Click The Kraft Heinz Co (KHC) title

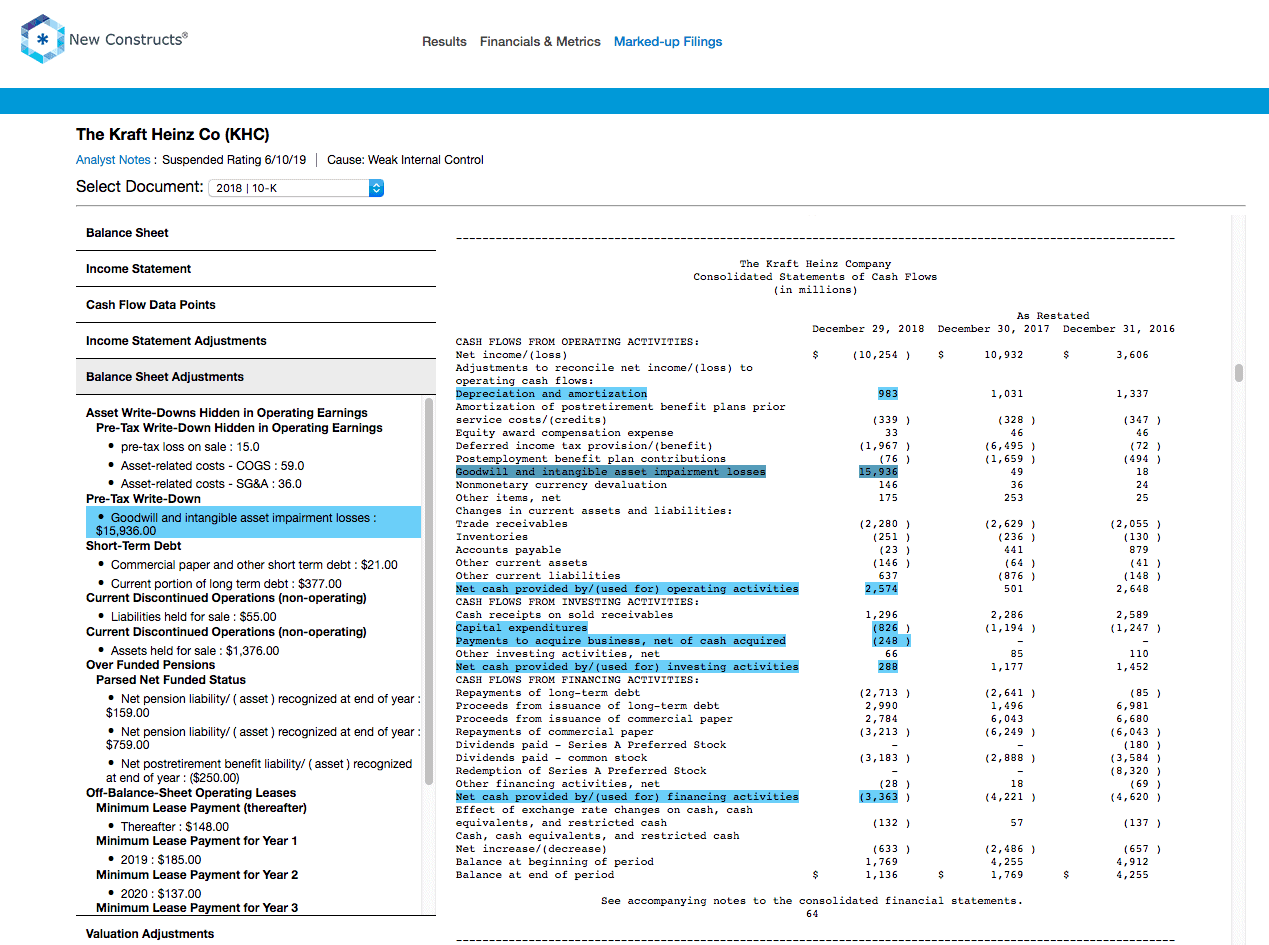tap(173, 135)
